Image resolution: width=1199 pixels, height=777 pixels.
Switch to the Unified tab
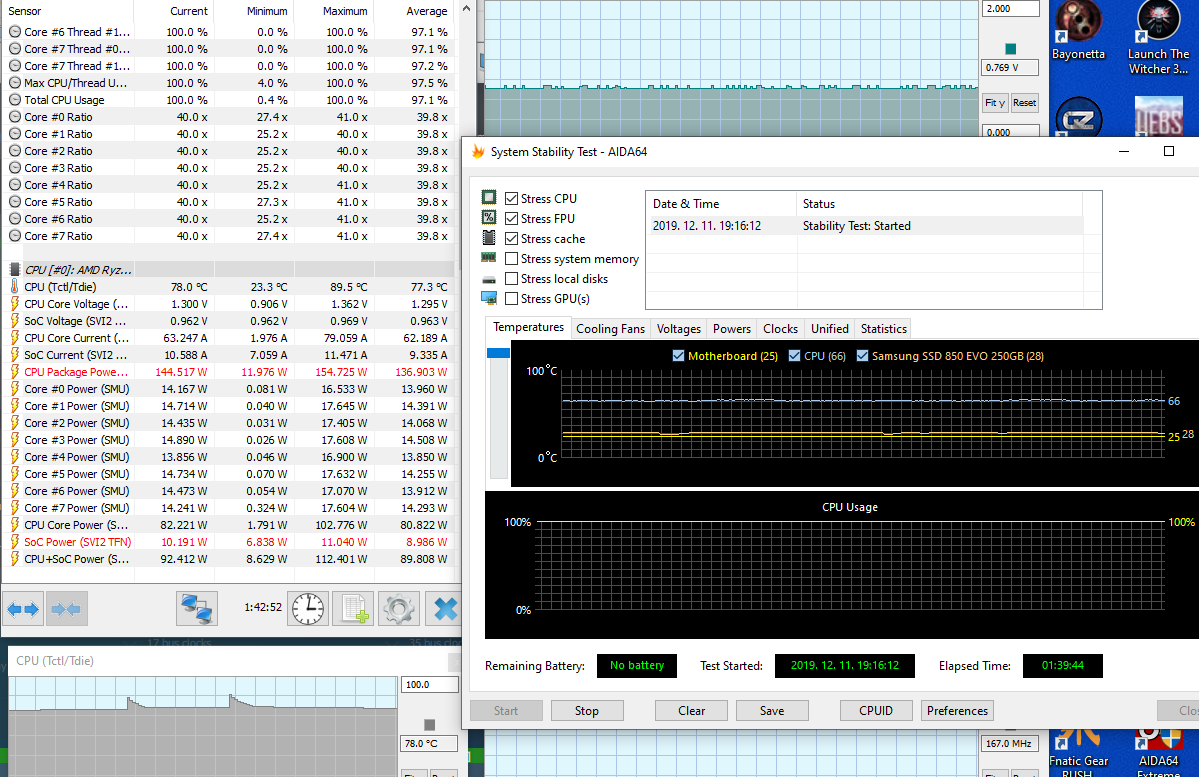point(830,328)
